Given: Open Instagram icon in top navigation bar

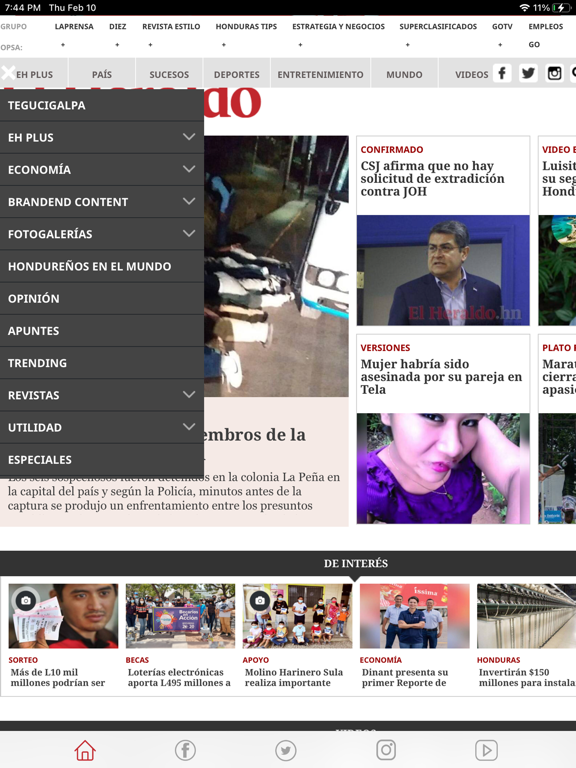Looking at the screenshot, I should coord(554,73).
